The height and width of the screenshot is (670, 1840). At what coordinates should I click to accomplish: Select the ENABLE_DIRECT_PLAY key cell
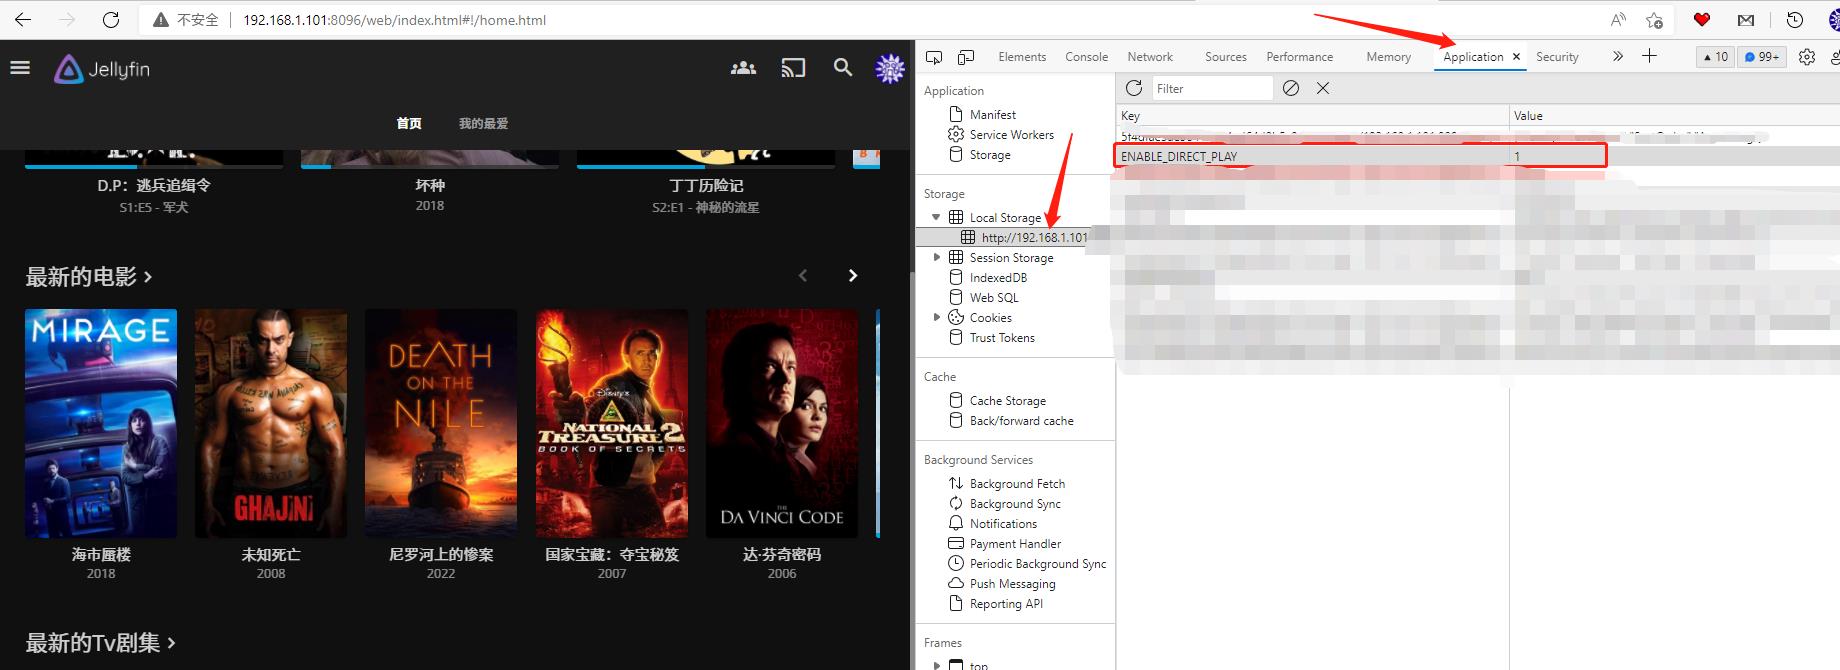click(x=1311, y=156)
